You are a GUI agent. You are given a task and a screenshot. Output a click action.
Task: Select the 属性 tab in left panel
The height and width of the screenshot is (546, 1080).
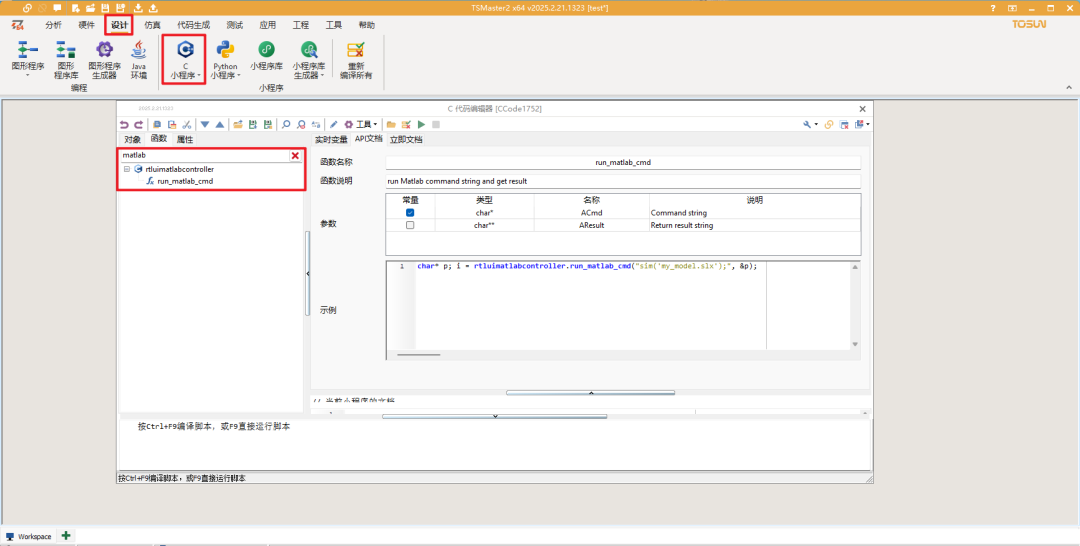point(185,139)
